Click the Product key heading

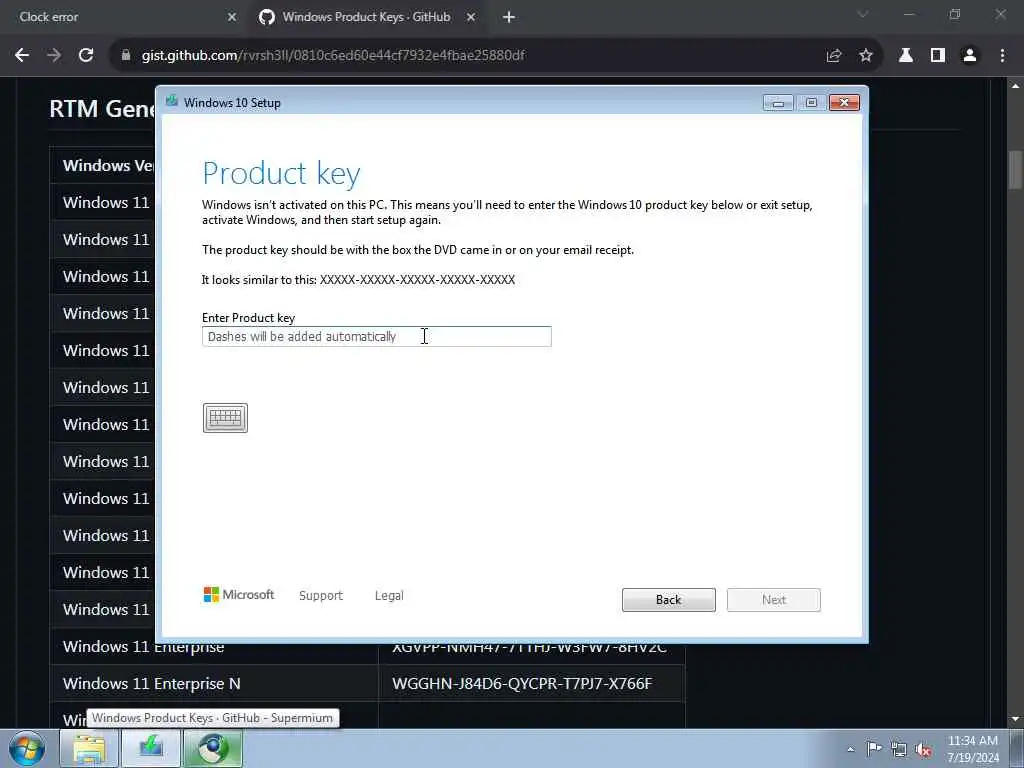(281, 173)
